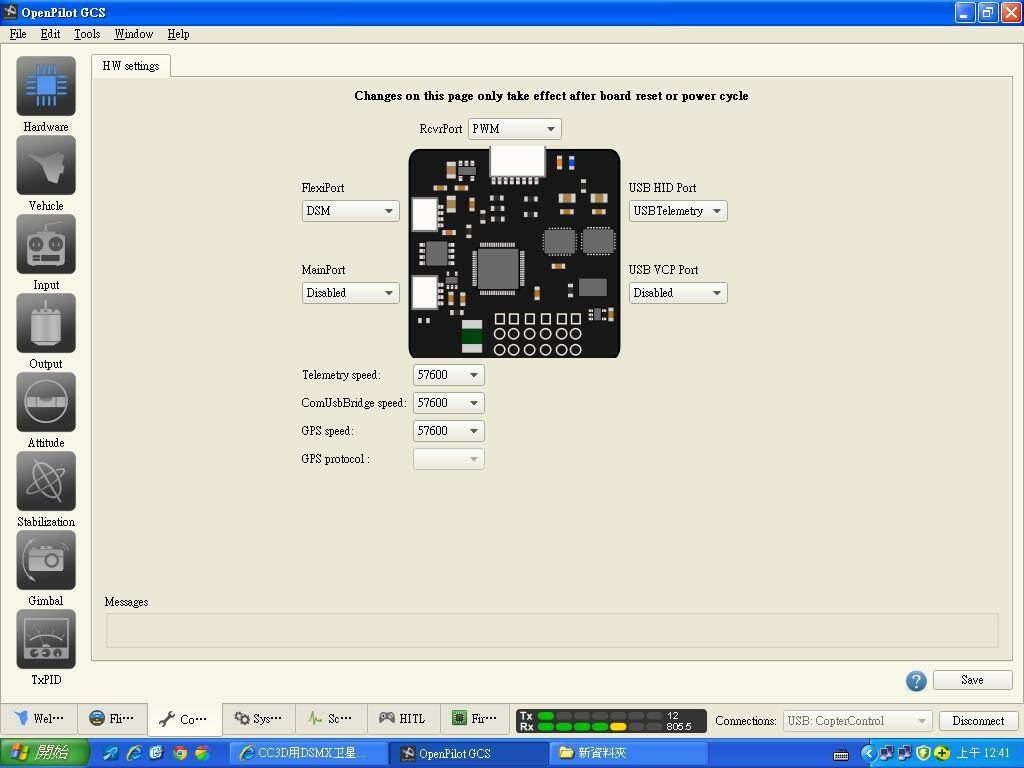Click the on-screen keyboard tray icon

pyautogui.click(x=840, y=754)
